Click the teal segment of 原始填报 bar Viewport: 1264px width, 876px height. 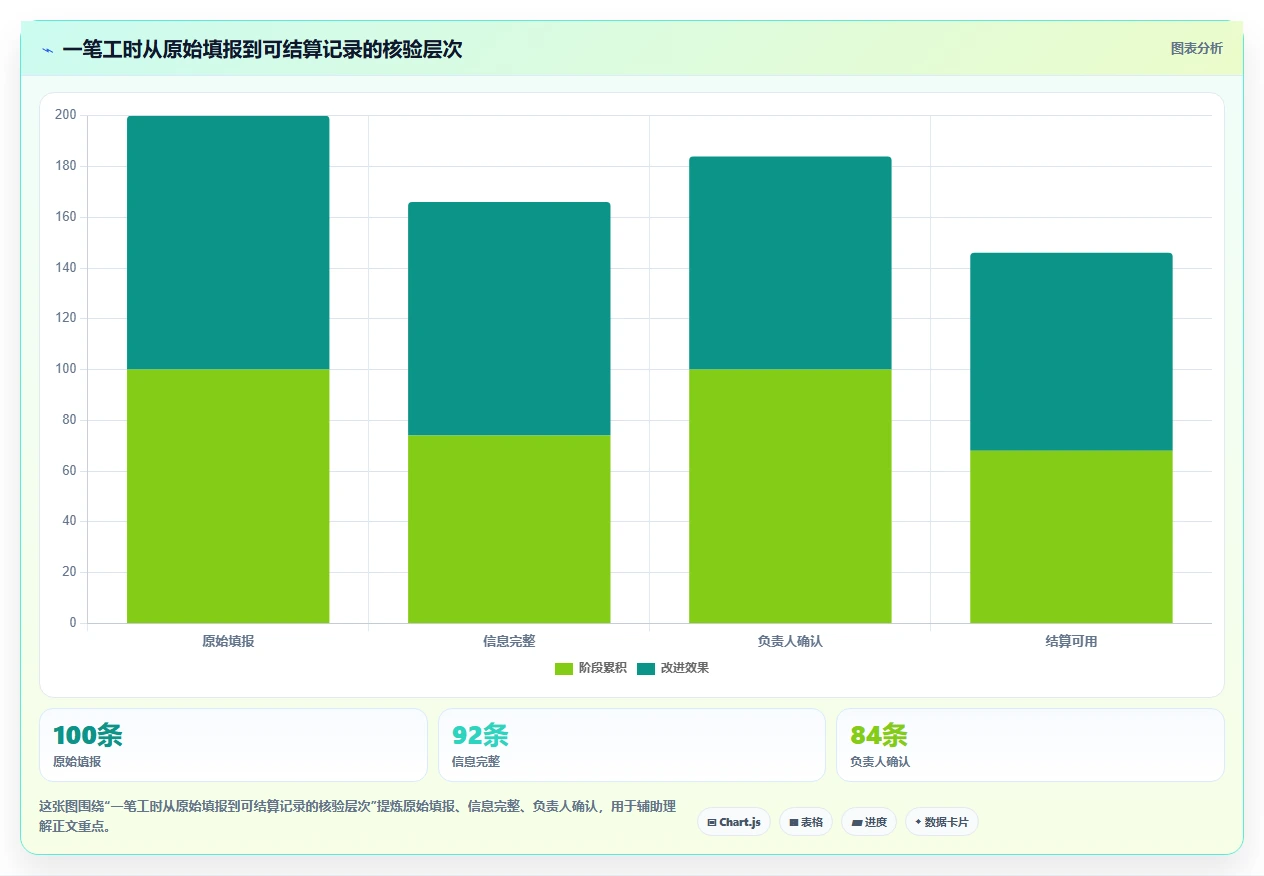coord(228,243)
